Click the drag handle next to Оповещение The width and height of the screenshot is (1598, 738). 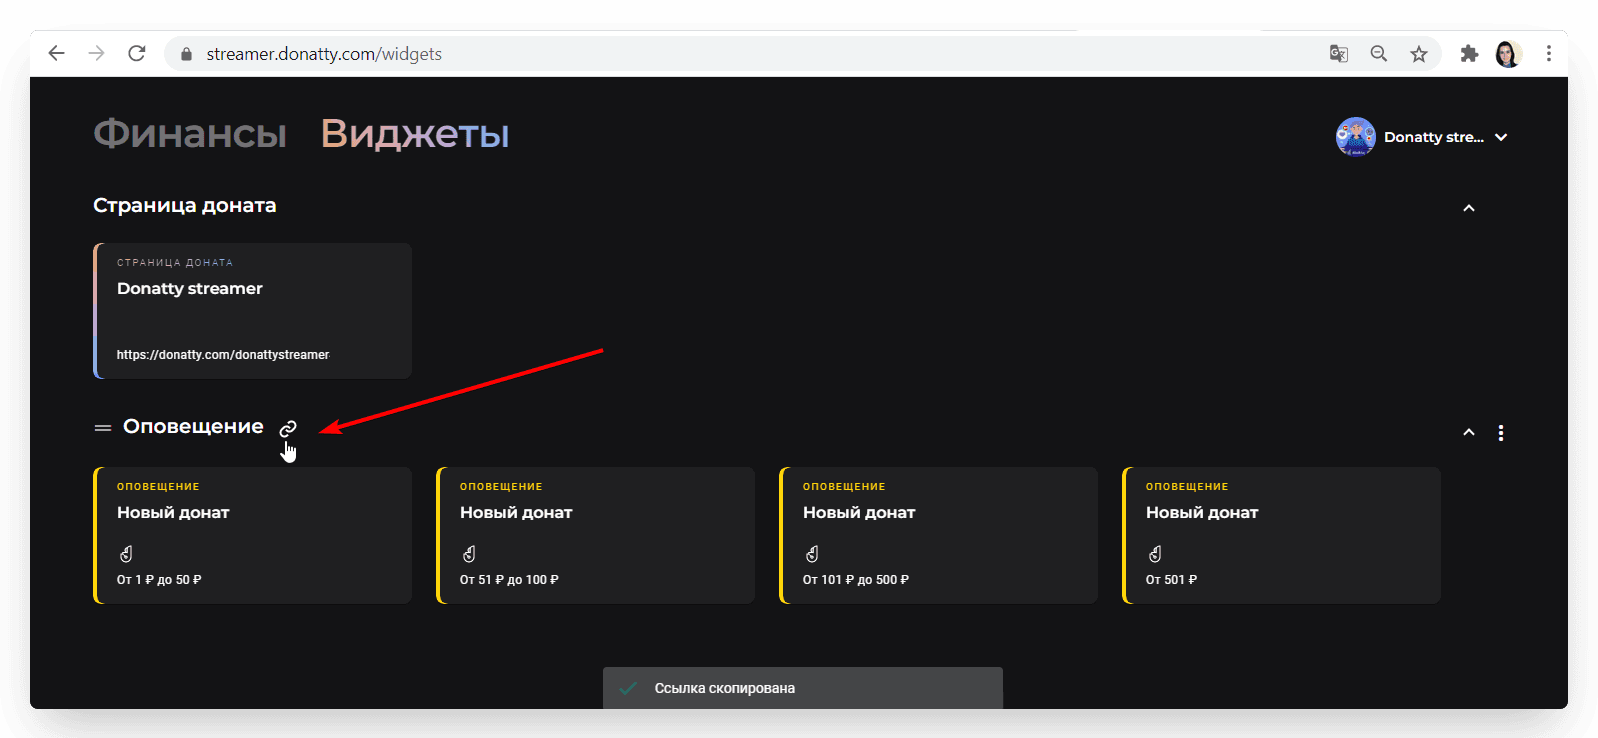[102, 428]
